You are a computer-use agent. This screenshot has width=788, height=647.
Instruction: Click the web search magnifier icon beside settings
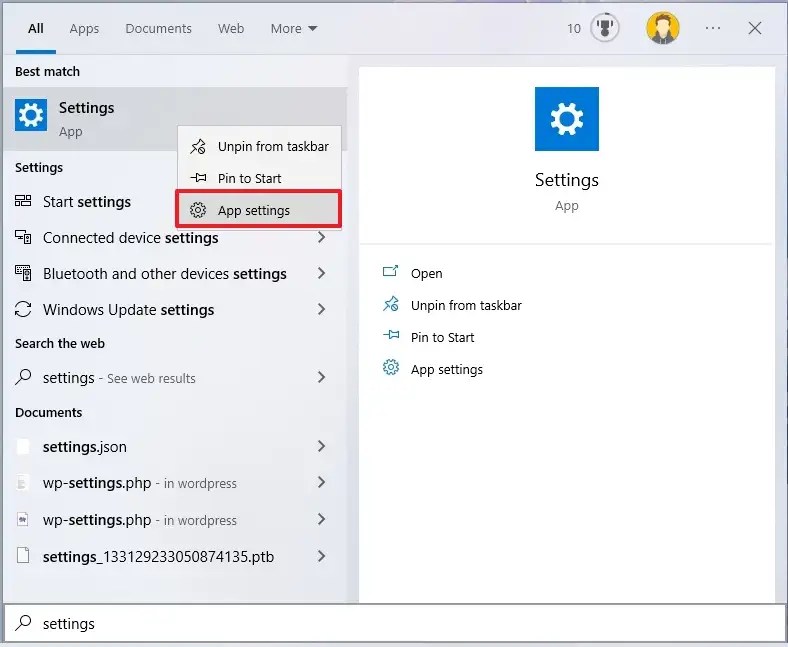[23, 377]
